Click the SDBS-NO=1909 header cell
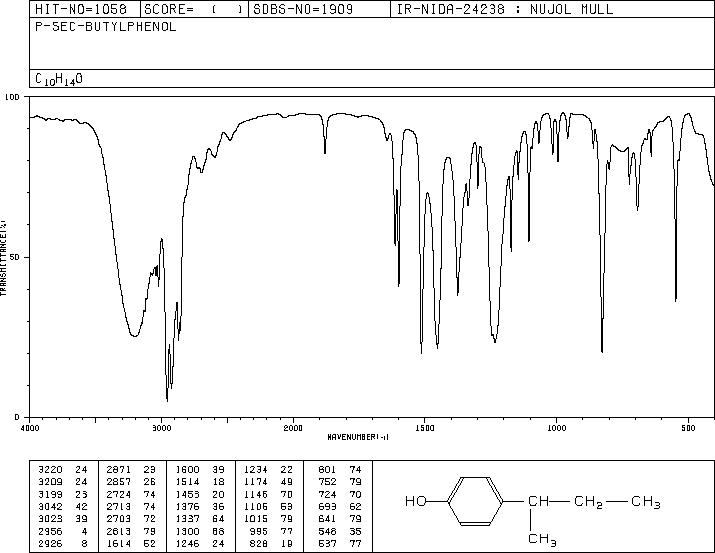Image resolution: width=715 pixels, height=553 pixels. coord(319,9)
